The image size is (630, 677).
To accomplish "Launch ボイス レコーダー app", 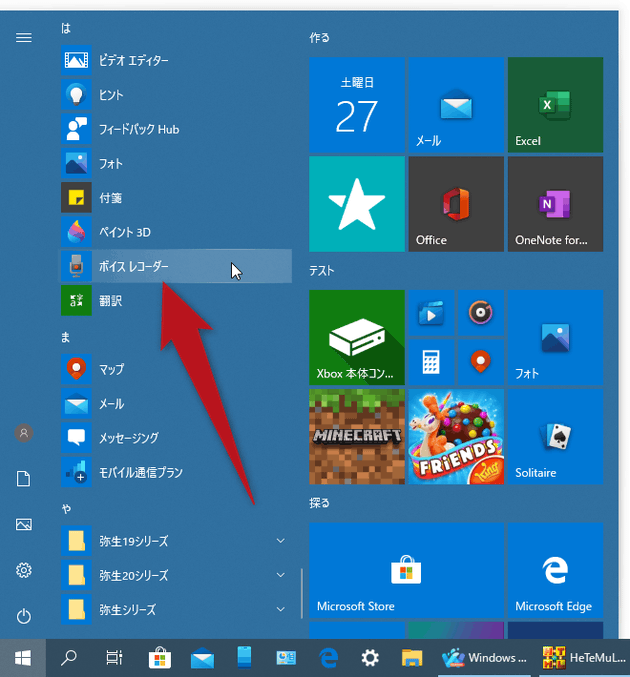I will (176, 266).
